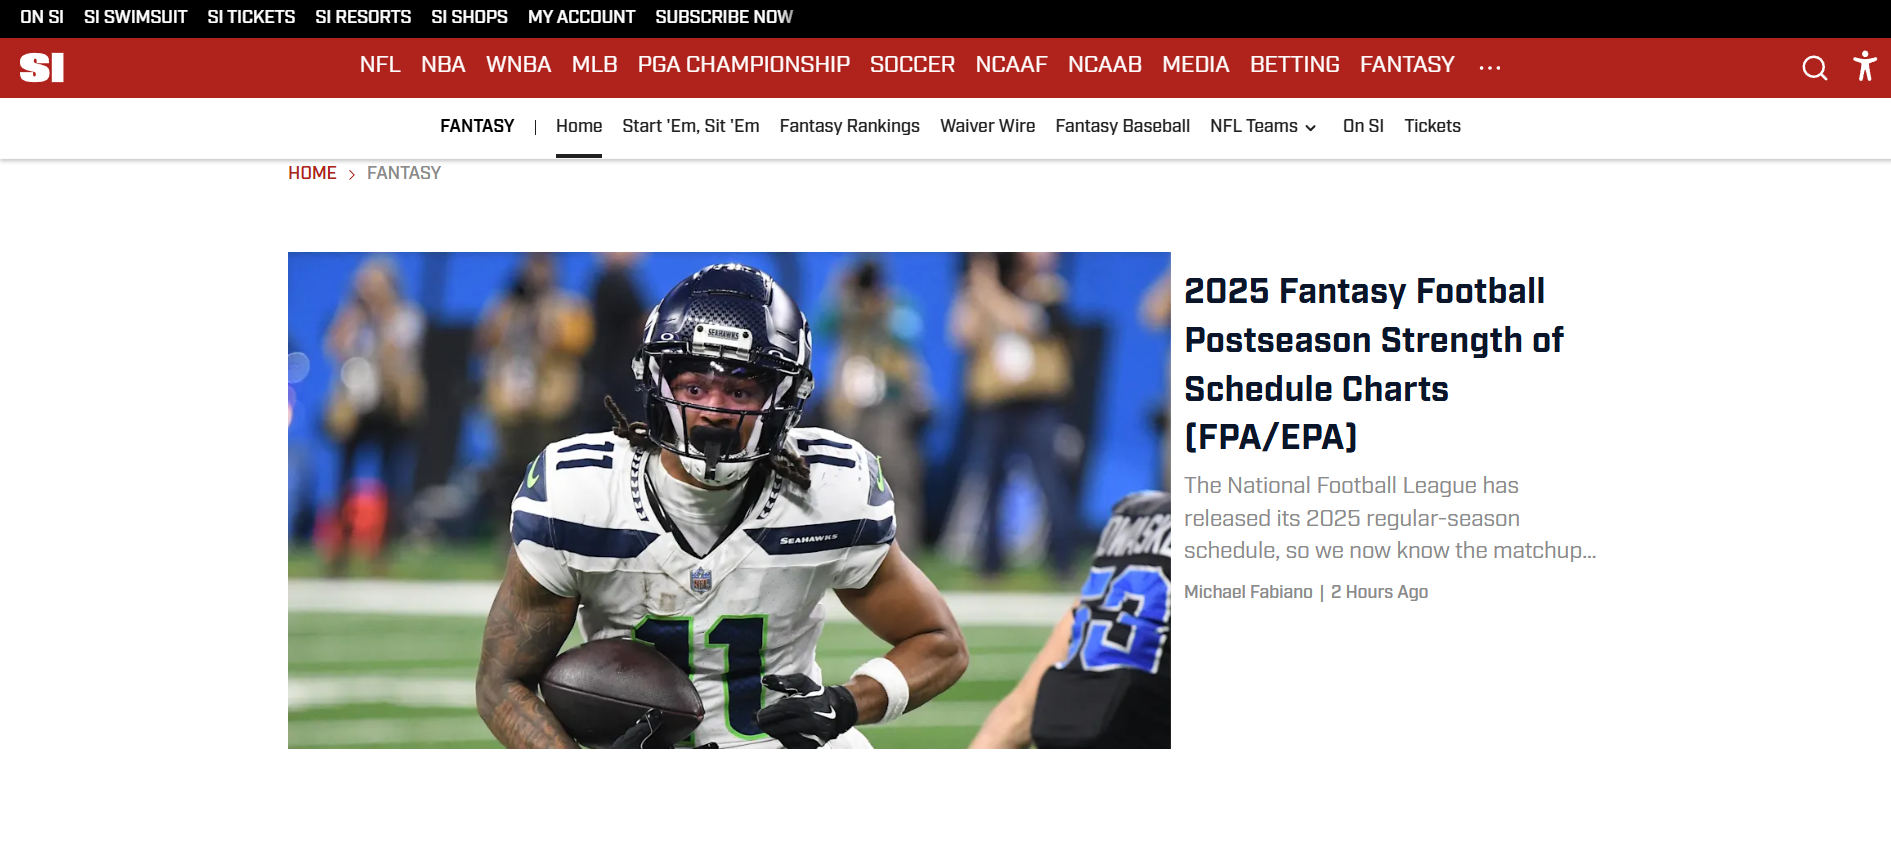Go to Fantasy Rankings tab

click(849, 126)
